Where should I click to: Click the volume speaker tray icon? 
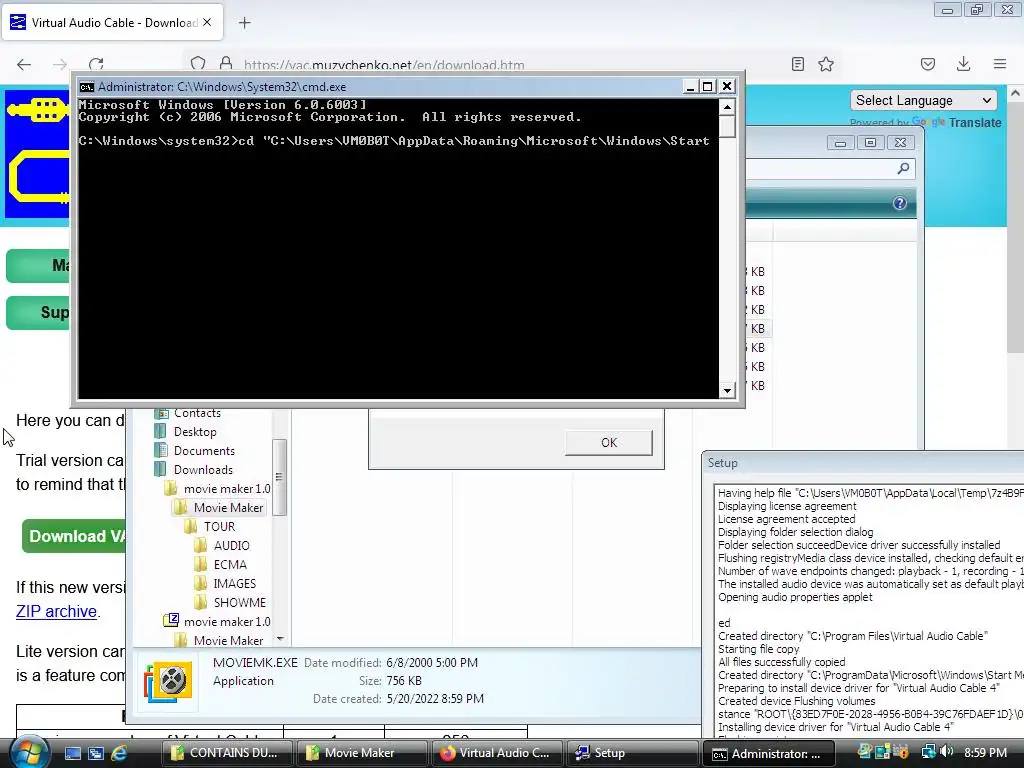click(947, 752)
